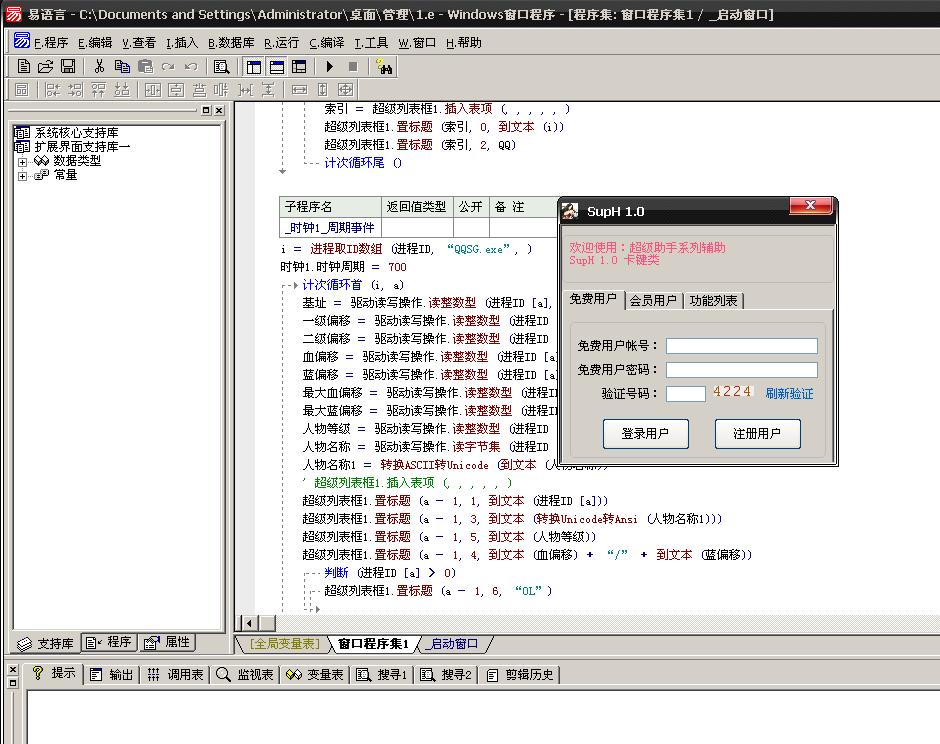This screenshot has width=940, height=744.
Task: Toggle the combined pane layout icon
Action: 299,67
